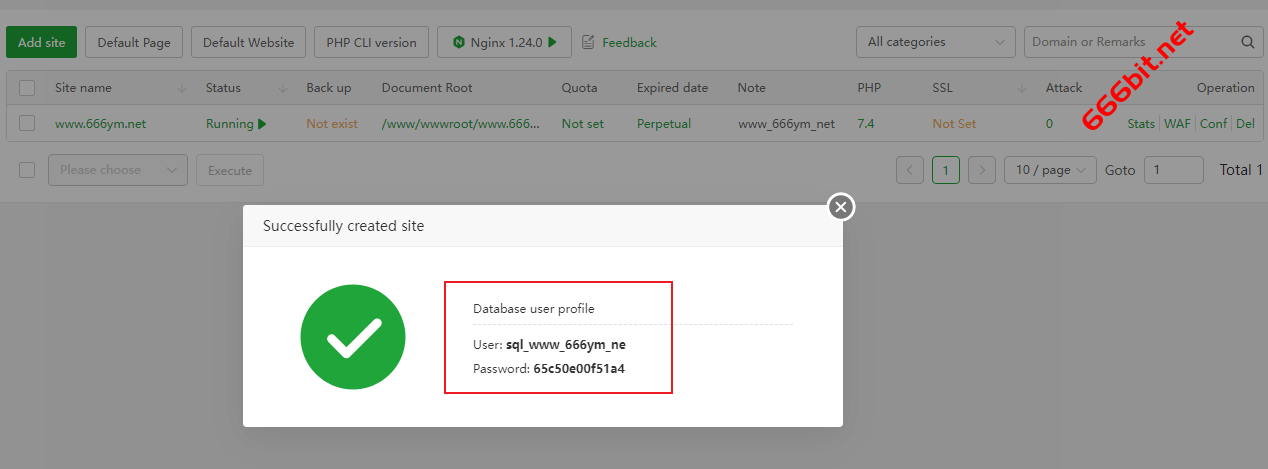Click the Running status play icon
Screen dimensions: 1268x469
tap(262, 124)
